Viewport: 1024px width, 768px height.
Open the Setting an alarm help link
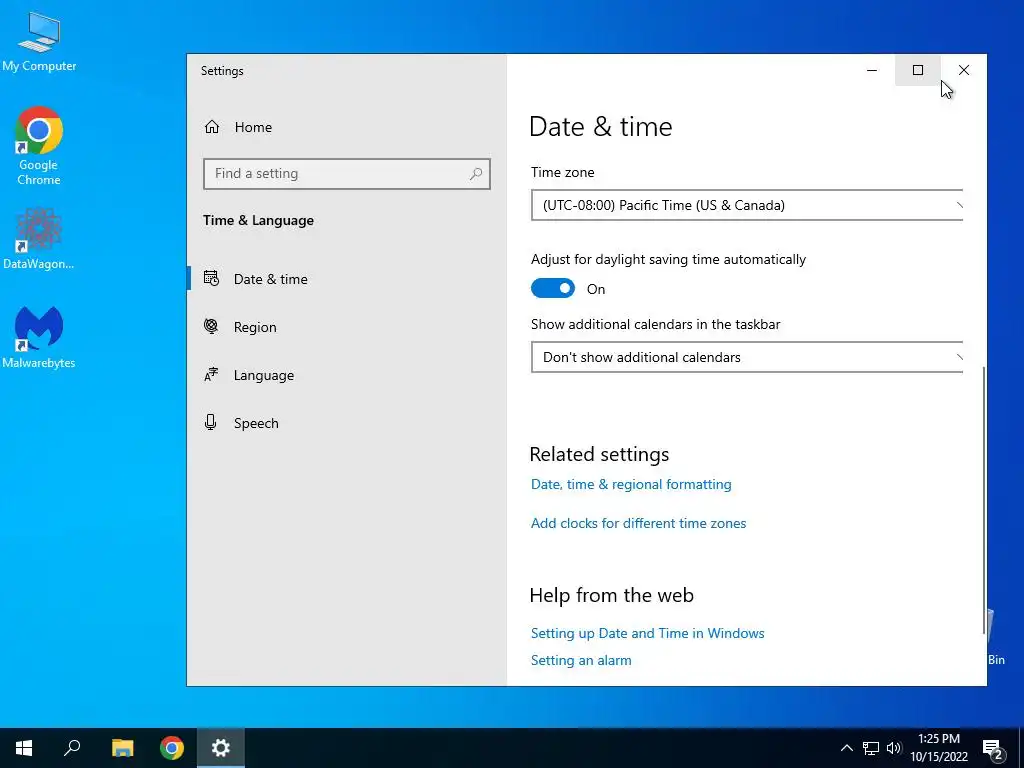[581, 660]
